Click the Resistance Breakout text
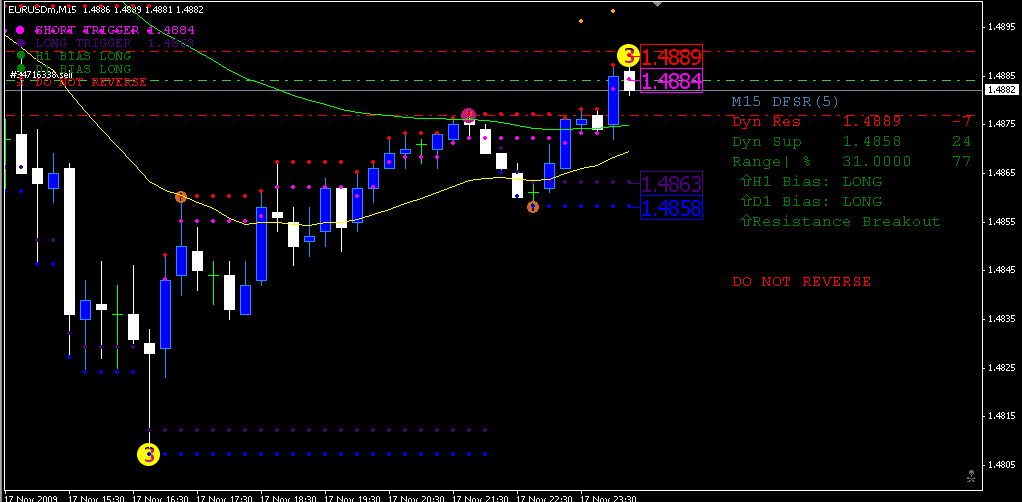The width and height of the screenshot is (1022, 502). pos(846,222)
